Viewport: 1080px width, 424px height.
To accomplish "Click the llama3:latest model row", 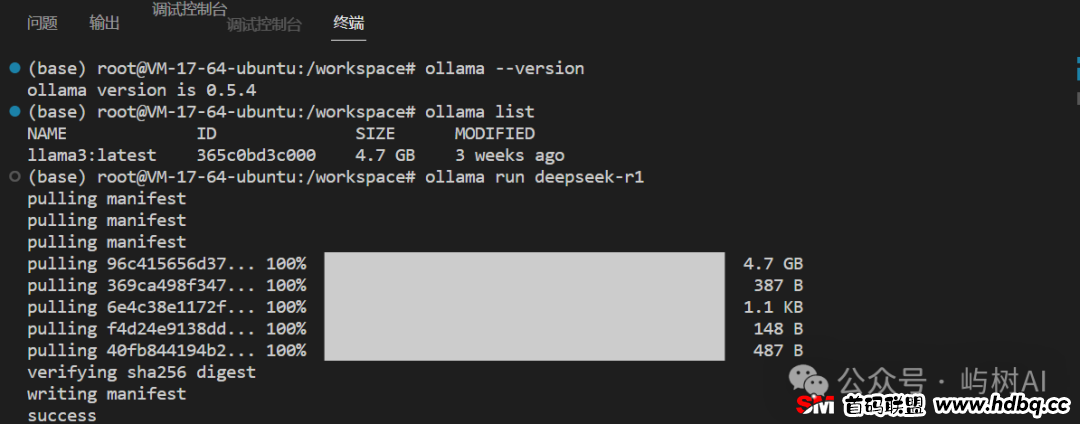I will tap(295, 155).
